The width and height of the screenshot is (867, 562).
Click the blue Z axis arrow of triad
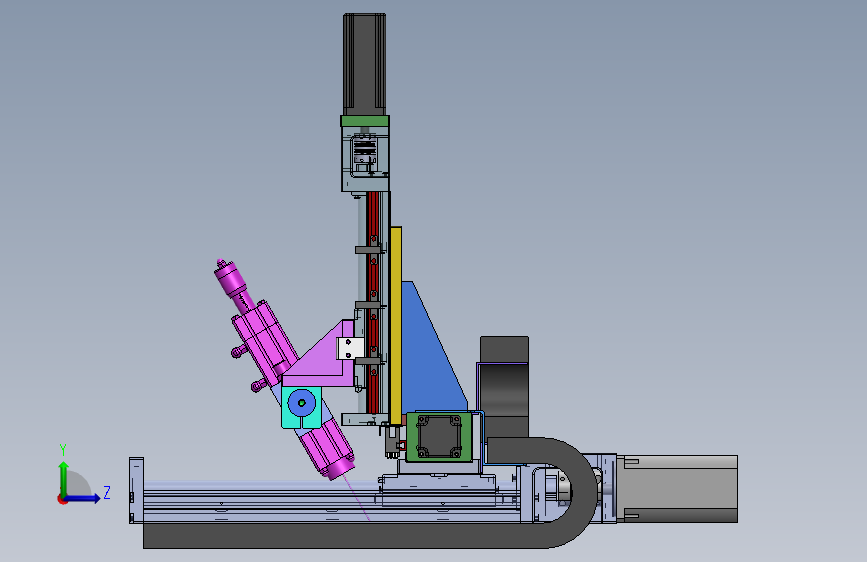pyautogui.click(x=83, y=498)
